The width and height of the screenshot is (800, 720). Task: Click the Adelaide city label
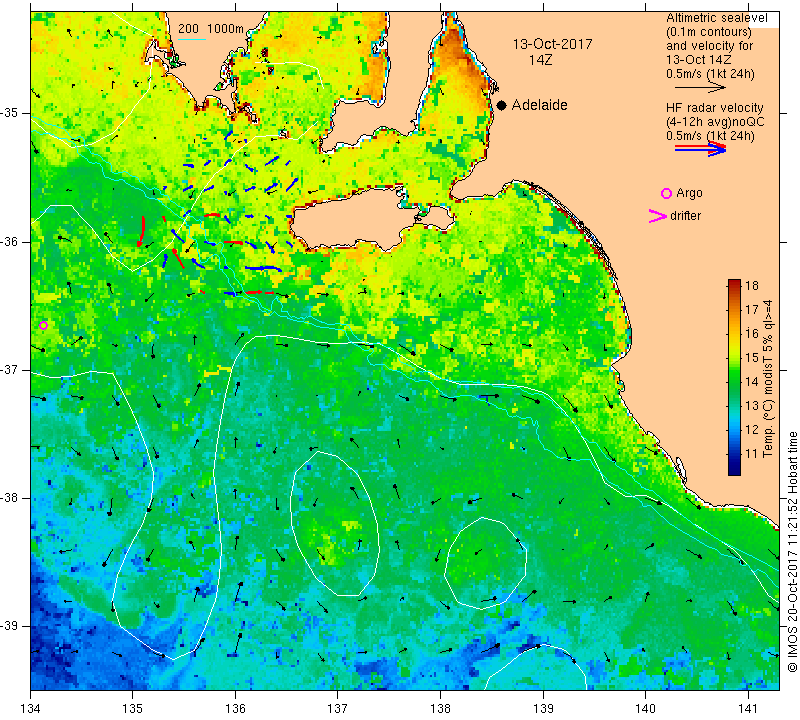click(x=540, y=105)
